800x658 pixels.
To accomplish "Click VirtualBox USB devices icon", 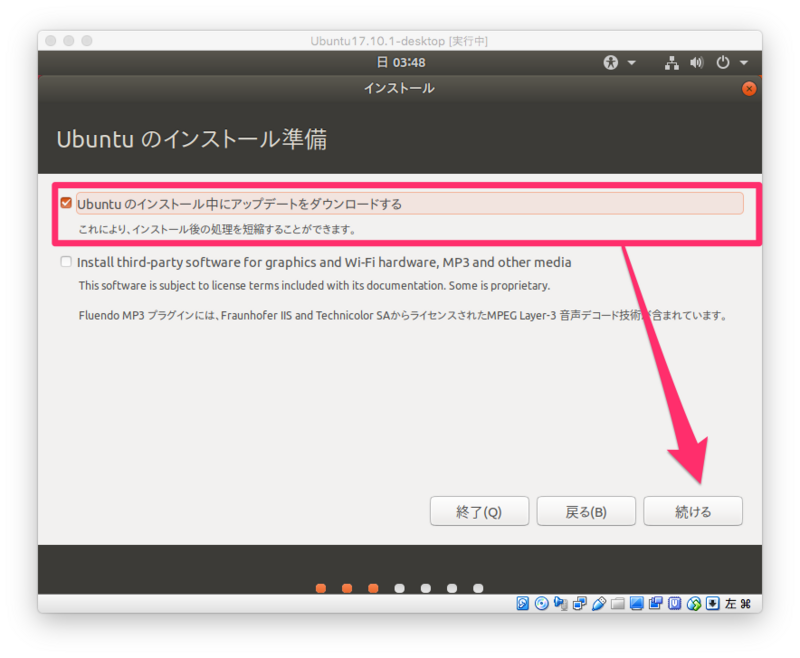I will coord(599,603).
